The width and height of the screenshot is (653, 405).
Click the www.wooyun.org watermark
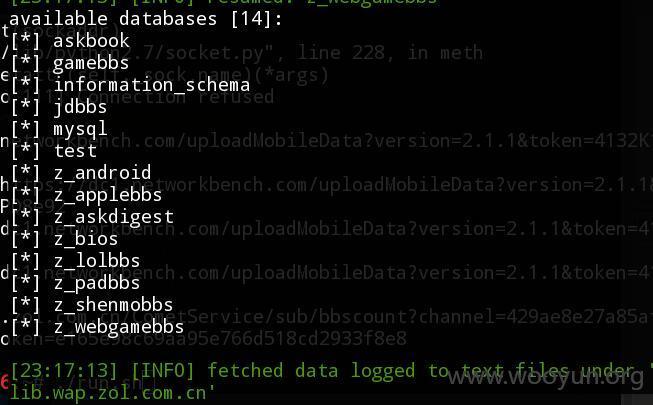(x=545, y=378)
